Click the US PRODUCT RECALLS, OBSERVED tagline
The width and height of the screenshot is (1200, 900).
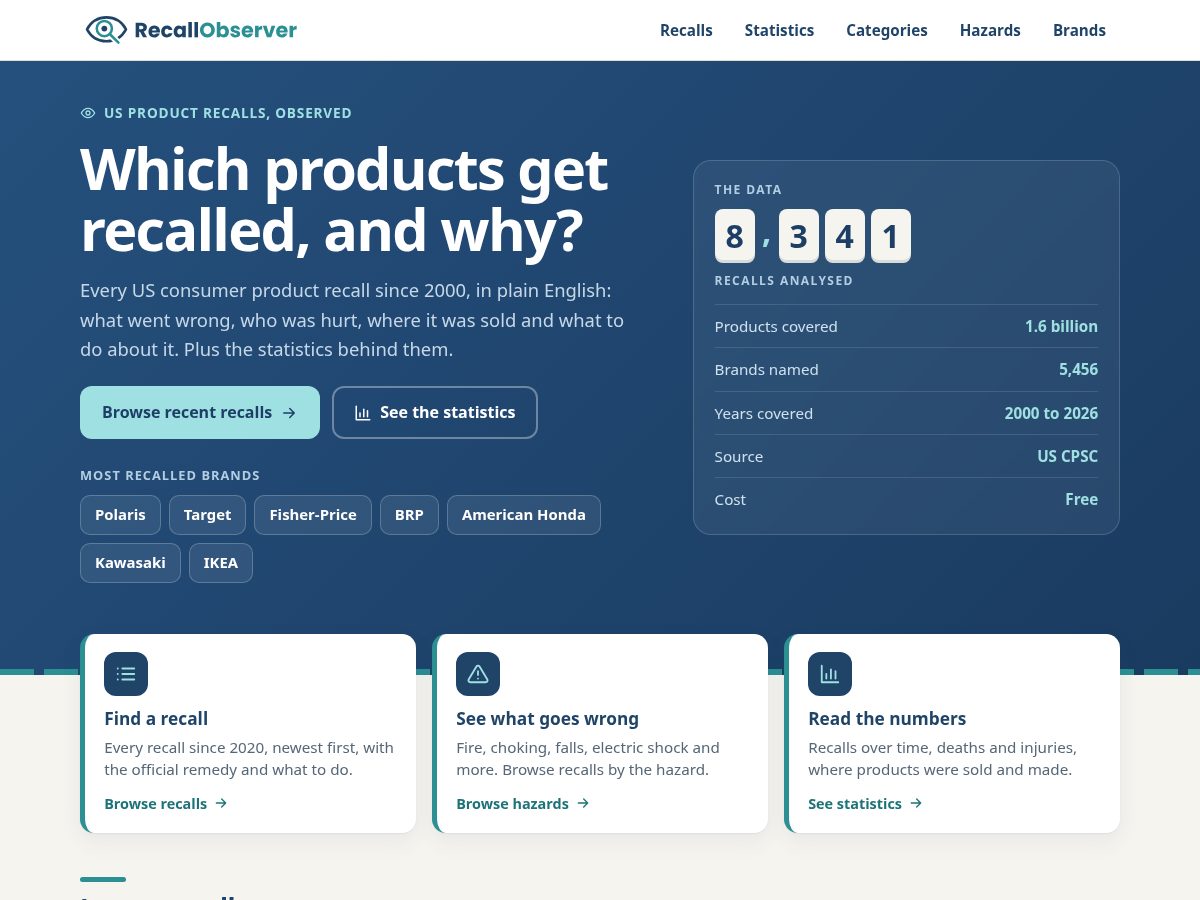228,113
